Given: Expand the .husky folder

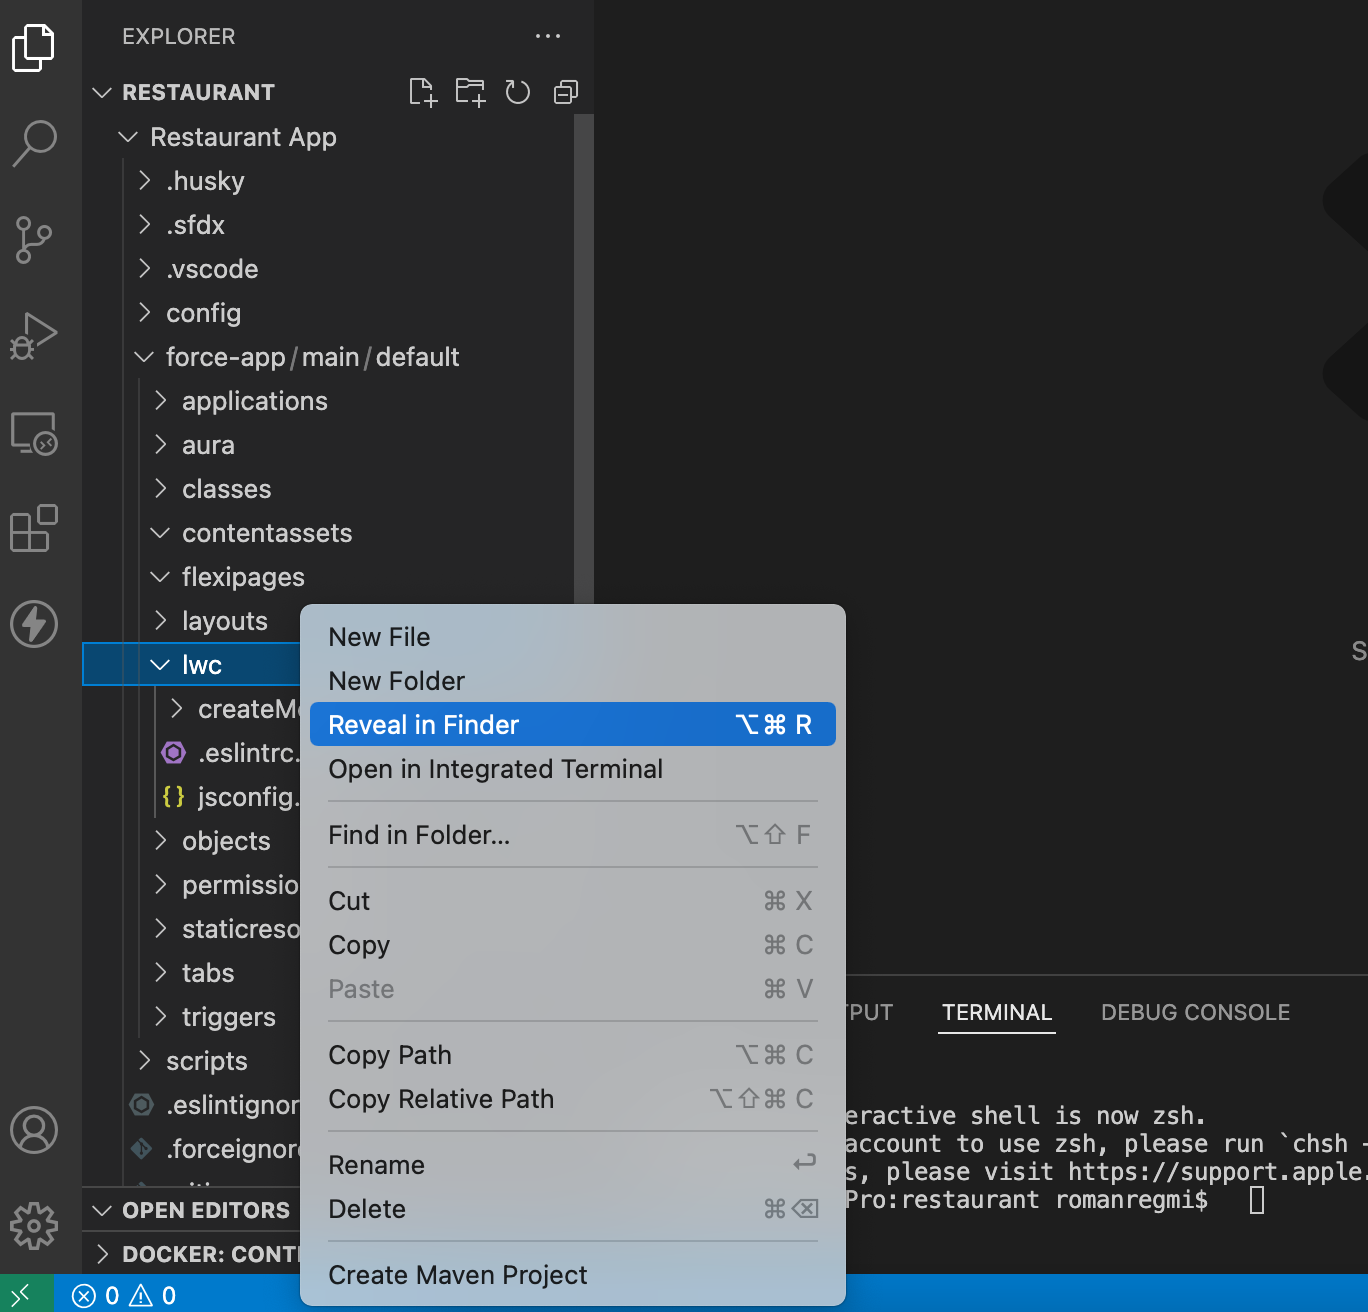Looking at the screenshot, I should pos(205,181).
